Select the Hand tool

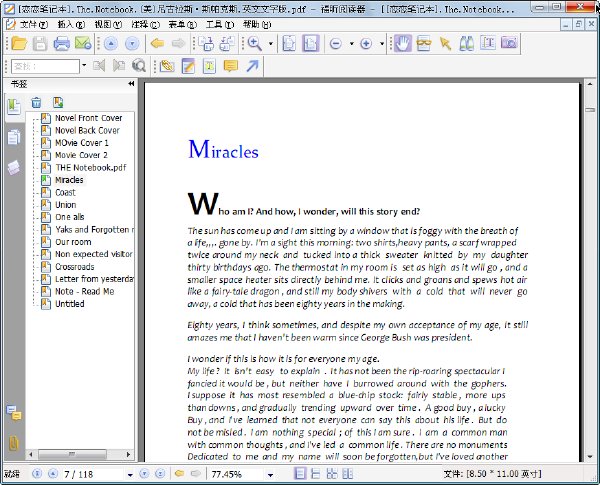403,43
